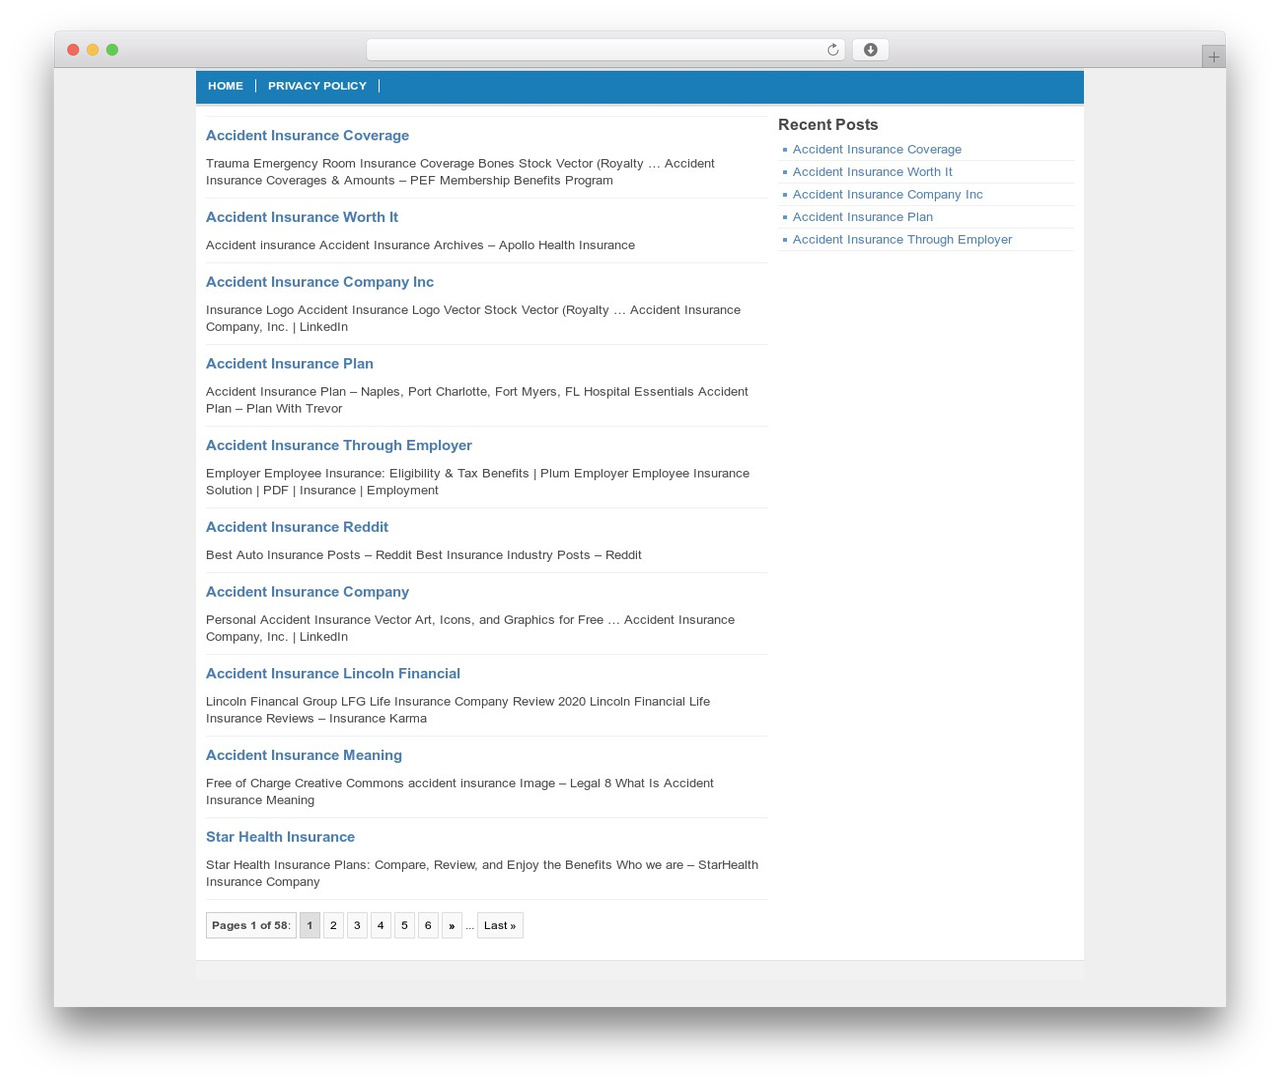Open the Accident Insurance Reddit post
The width and height of the screenshot is (1280, 1084).
pos(297,527)
